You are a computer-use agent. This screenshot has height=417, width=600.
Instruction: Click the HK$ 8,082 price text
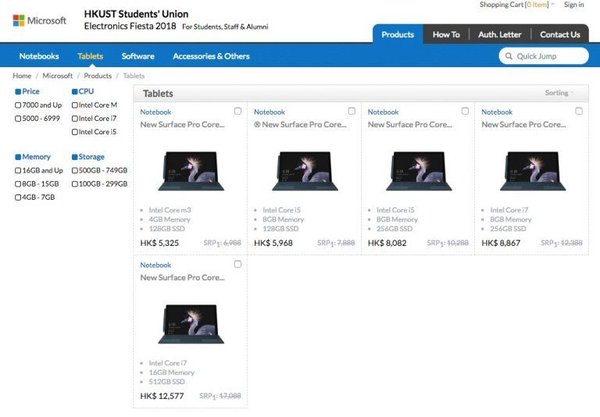pyautogui.click(x=387, y=243)
